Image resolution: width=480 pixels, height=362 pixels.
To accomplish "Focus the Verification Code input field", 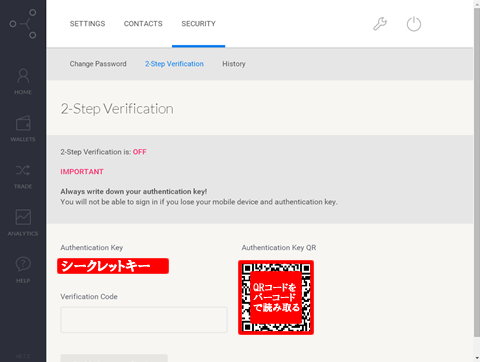I will coord(144,320).
